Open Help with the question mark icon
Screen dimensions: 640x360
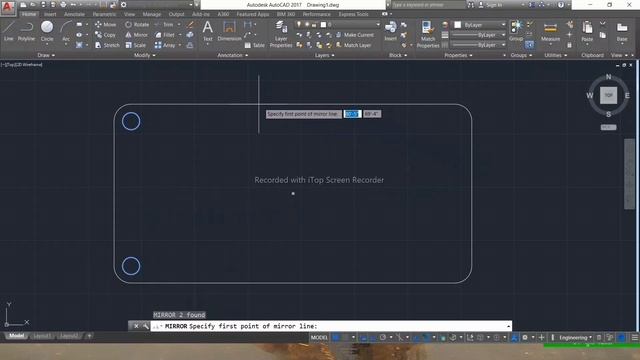click(x=561, y=5)
